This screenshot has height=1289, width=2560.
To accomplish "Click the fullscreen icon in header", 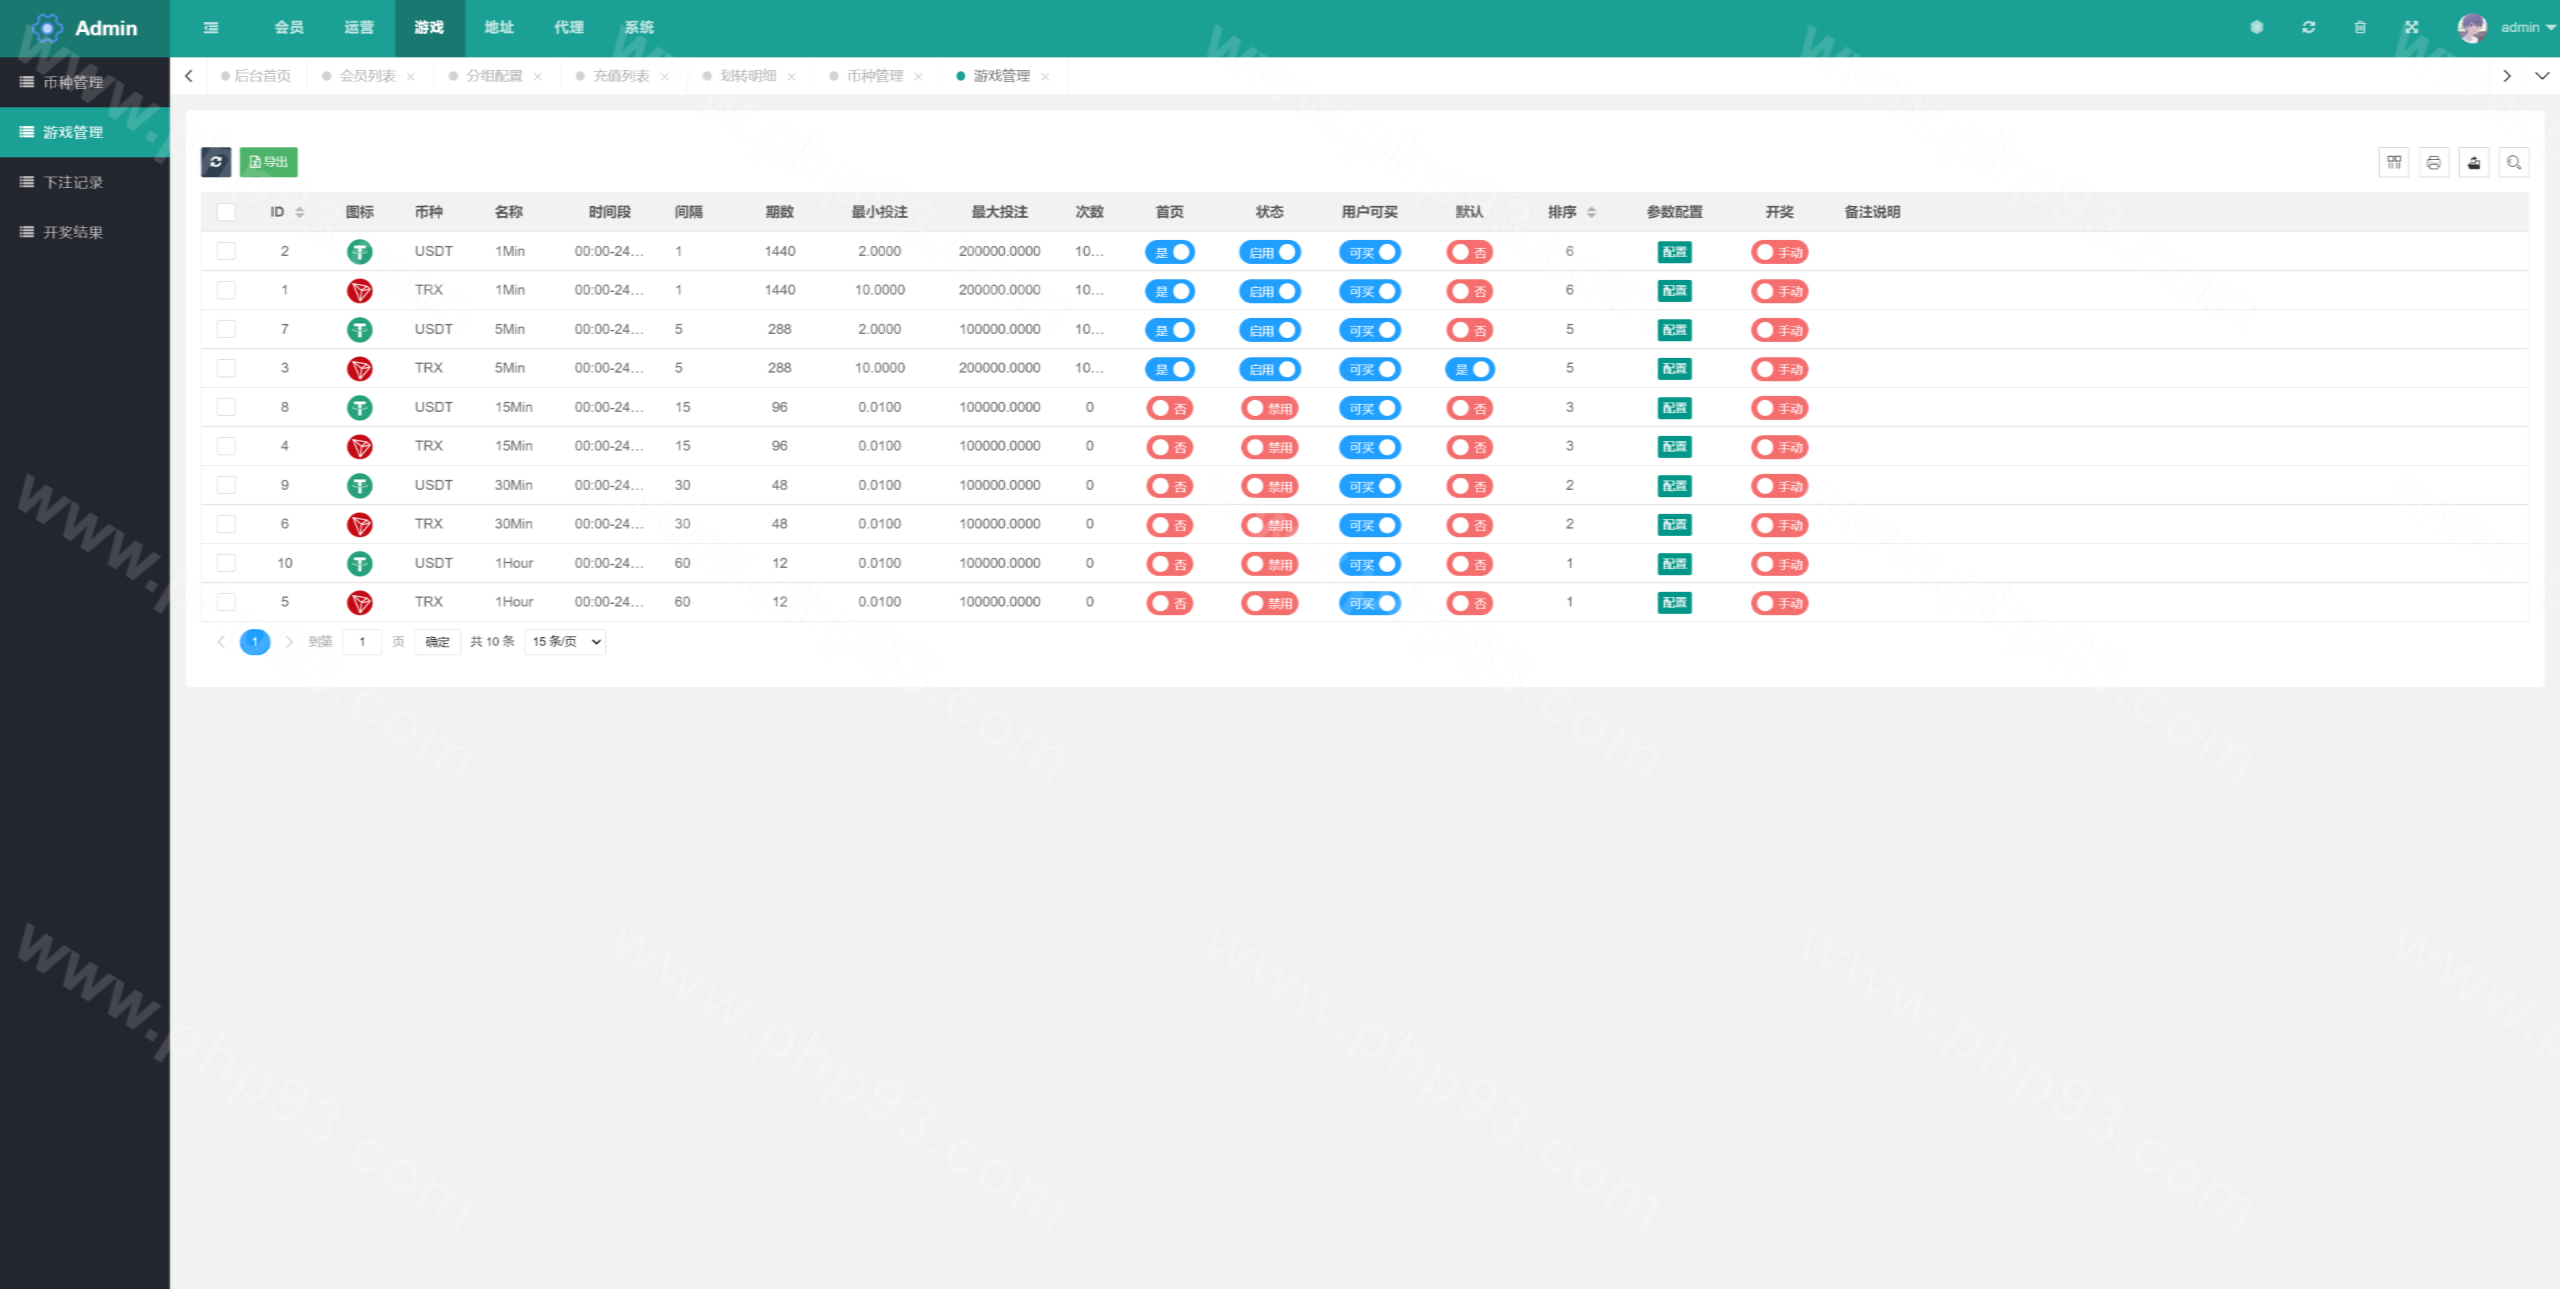I will (2412, 28).
